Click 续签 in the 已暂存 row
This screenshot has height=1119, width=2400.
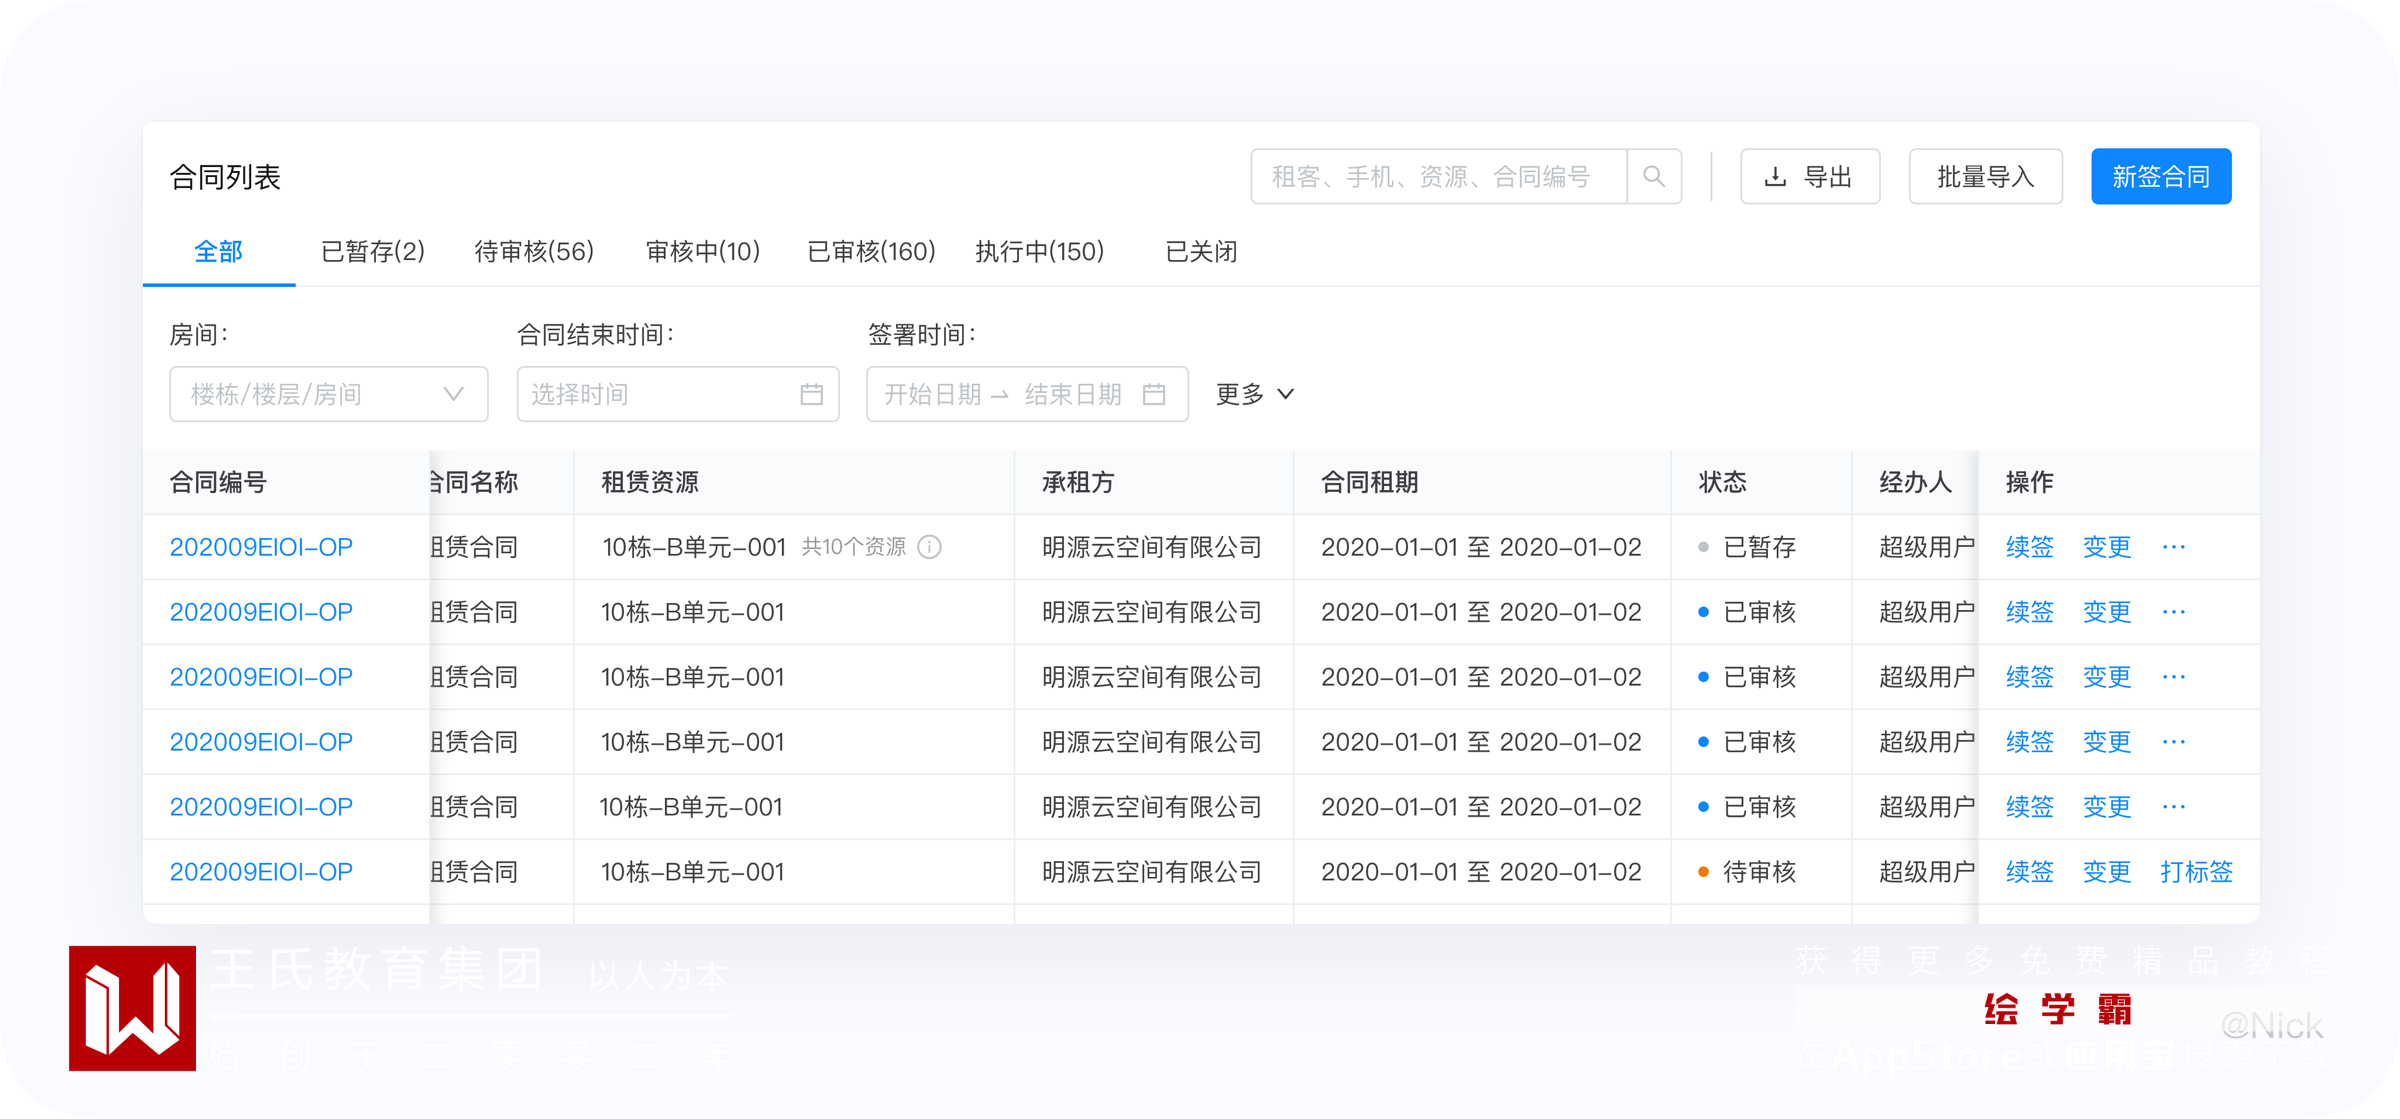point(2029,547)
